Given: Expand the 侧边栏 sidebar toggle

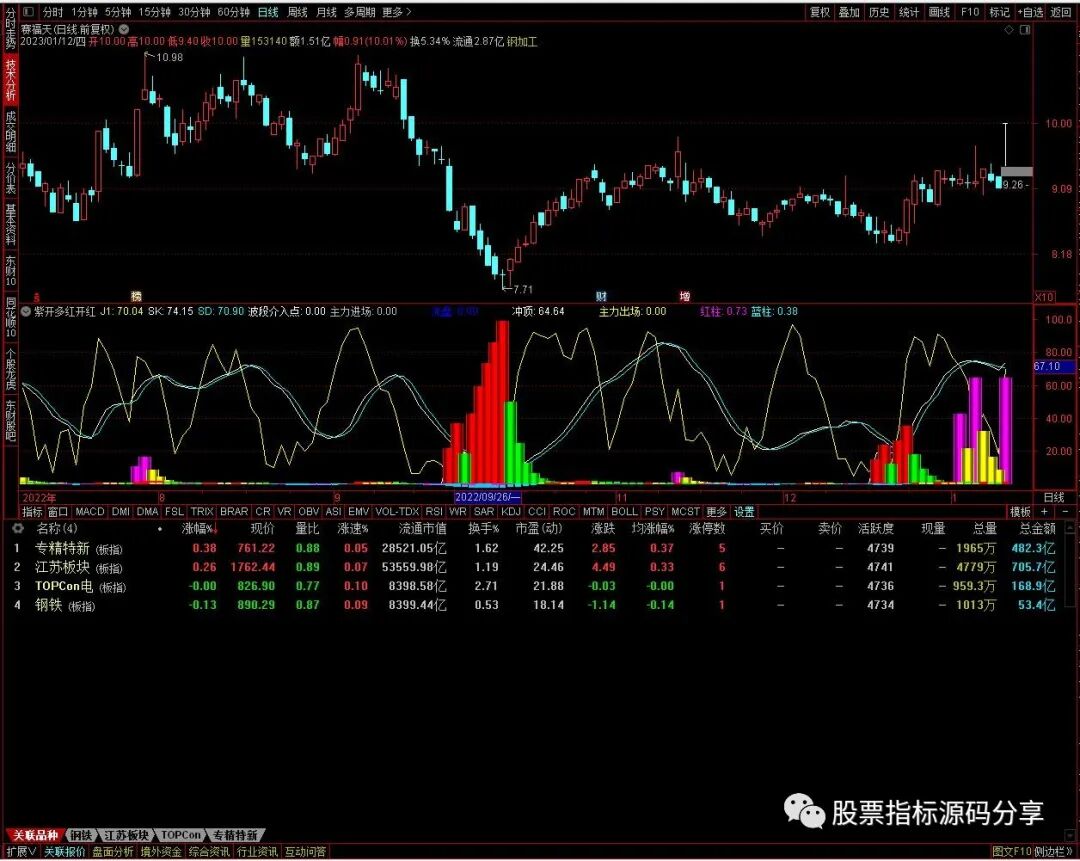Looking at the screenshot, I should 1053,852.
